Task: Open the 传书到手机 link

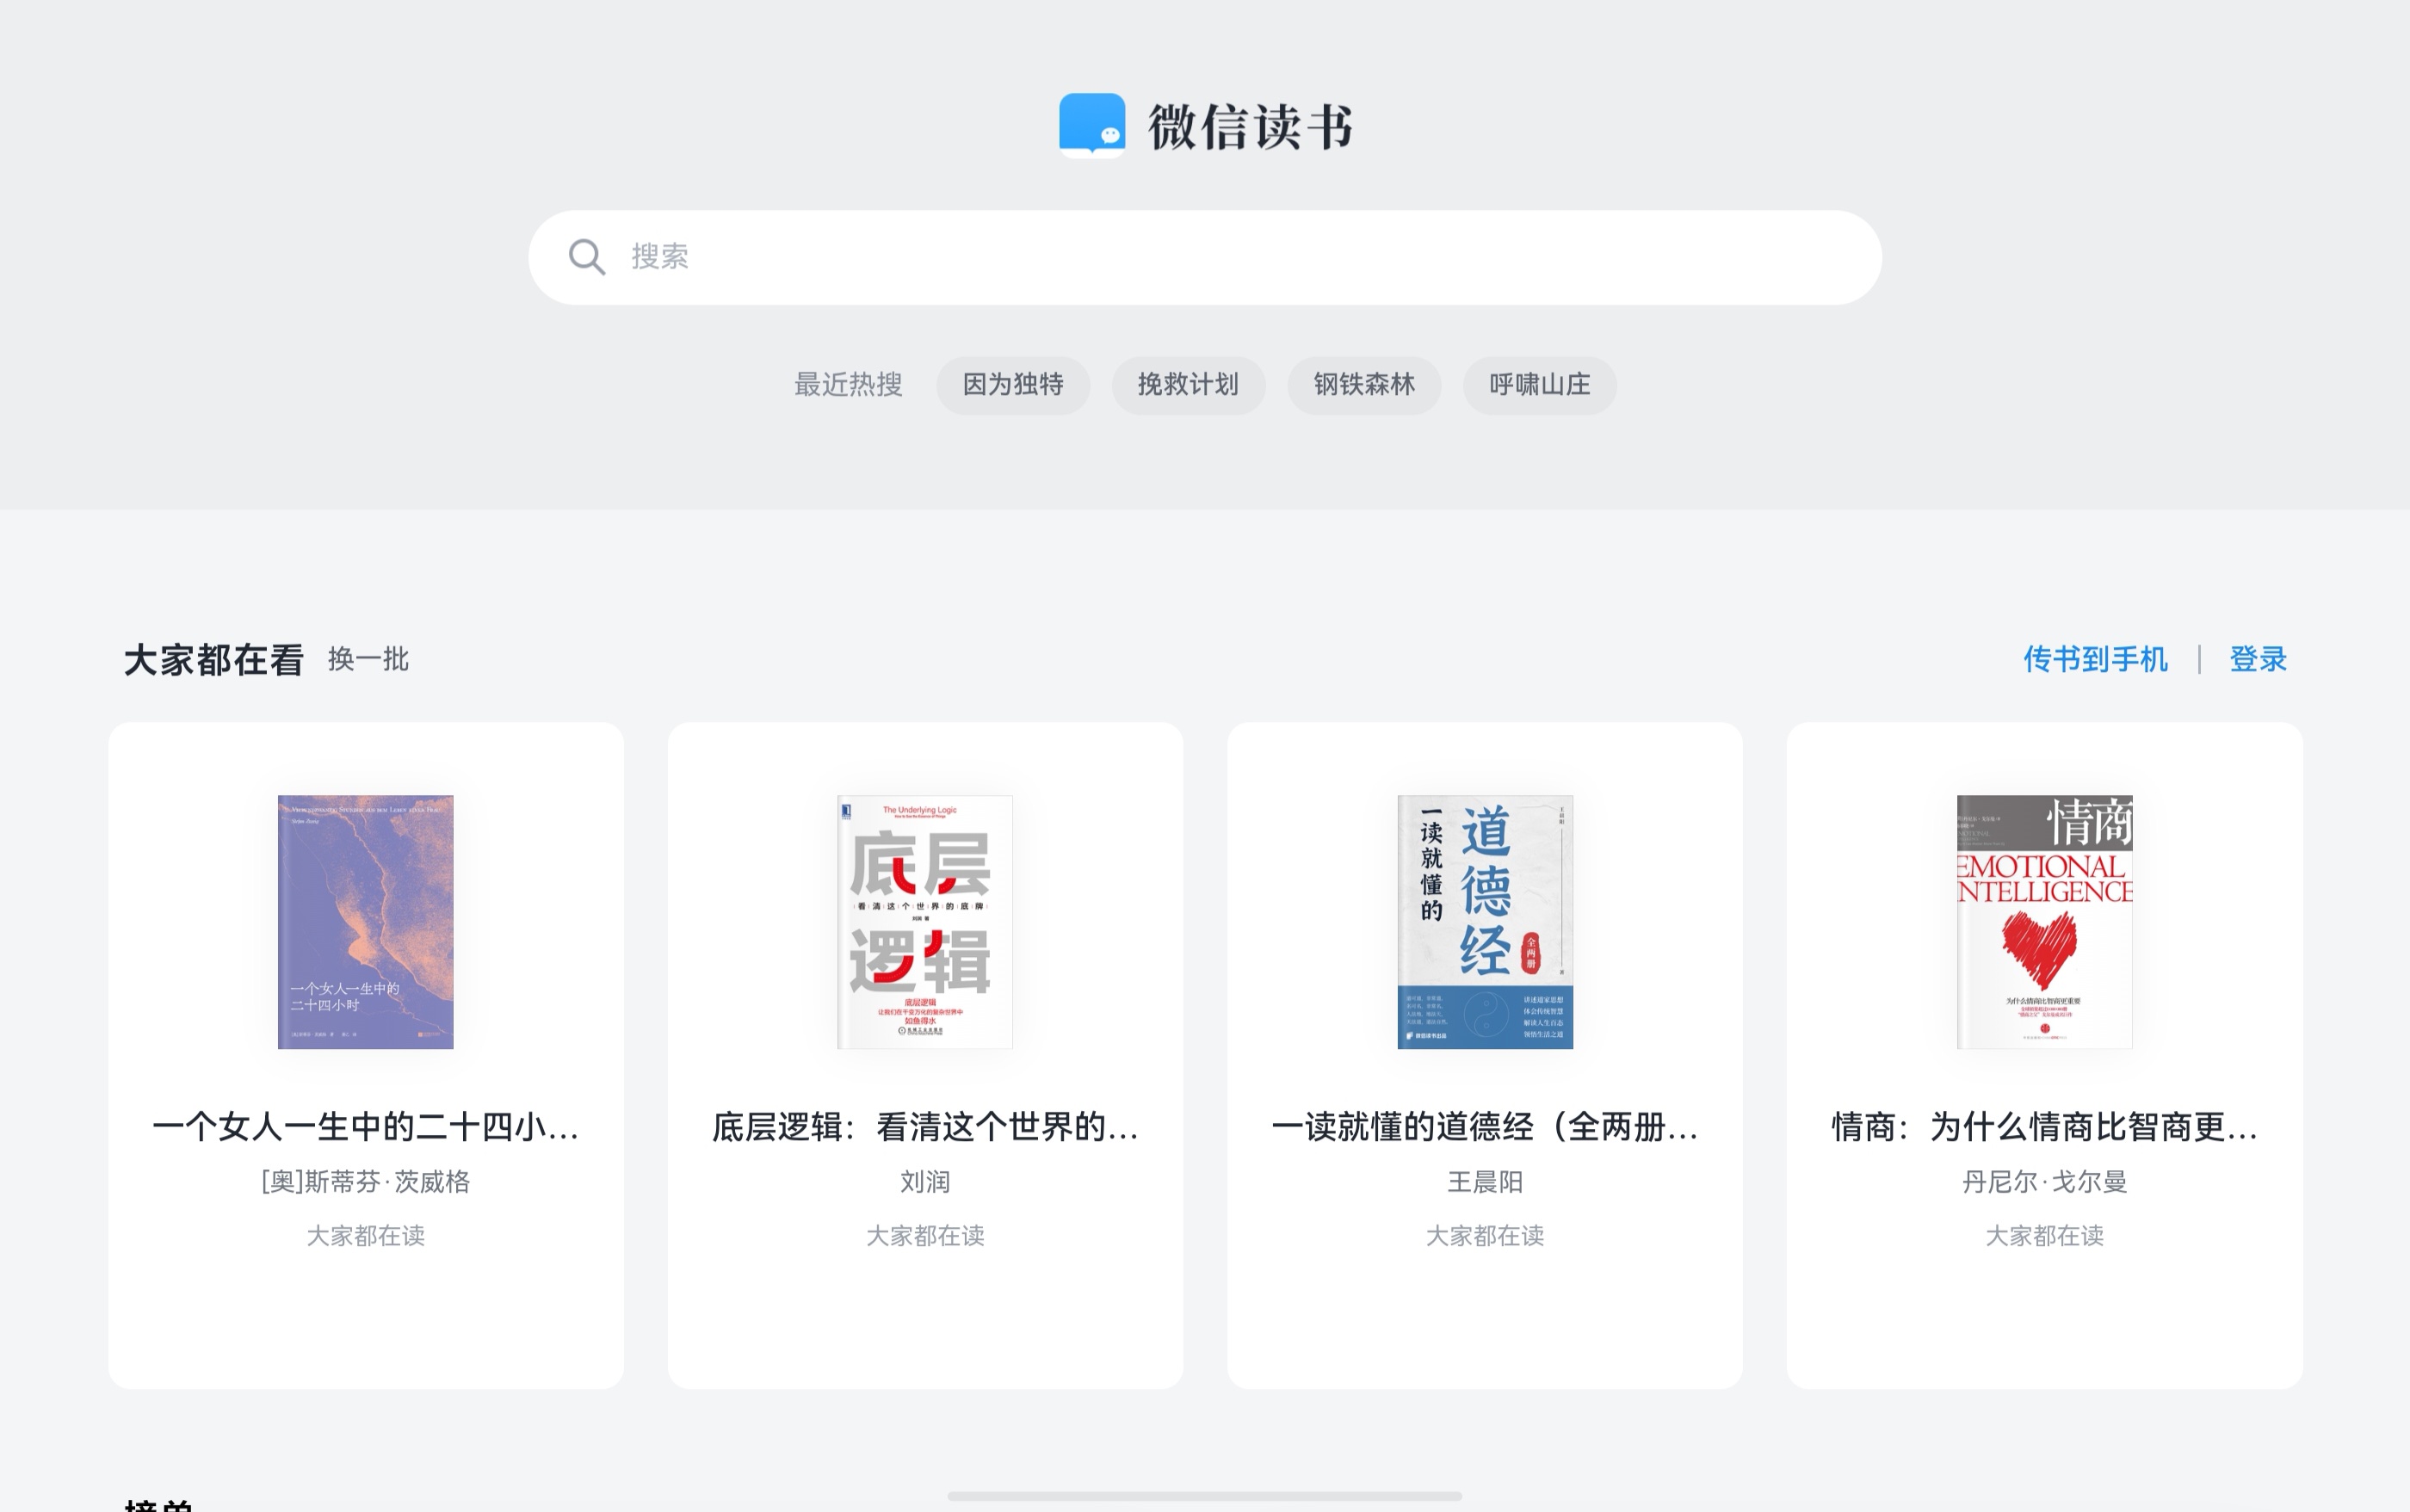Action: (x=2095, y=659)
